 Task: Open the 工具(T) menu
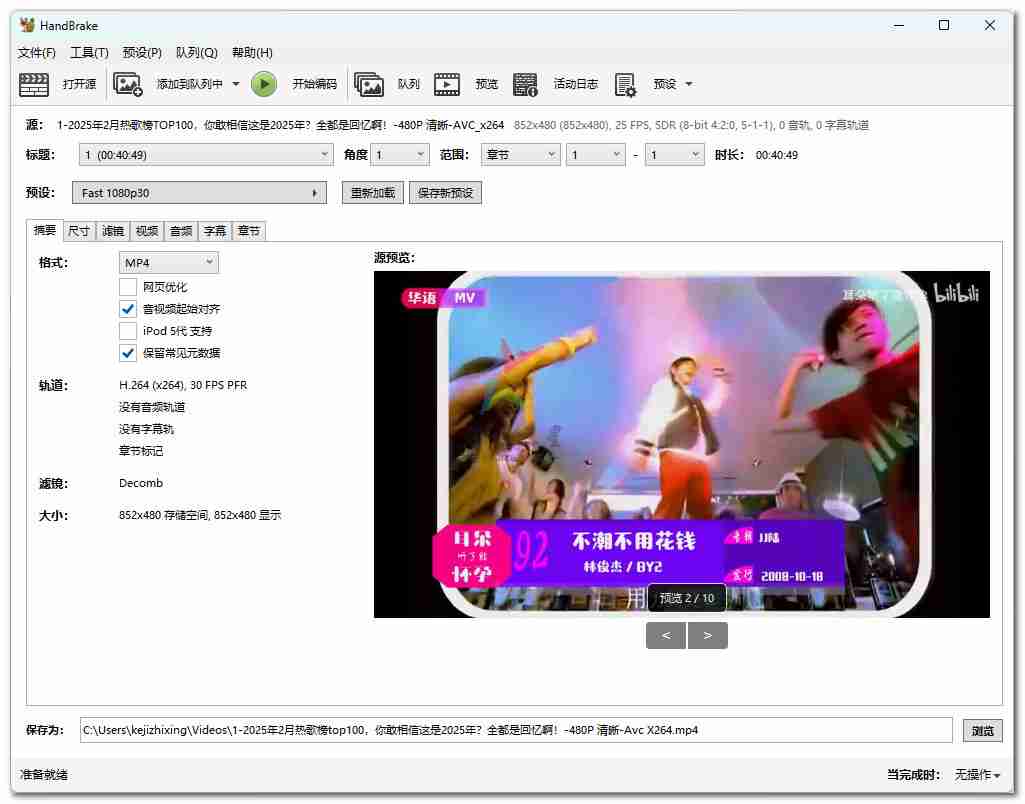click(89, 53)
